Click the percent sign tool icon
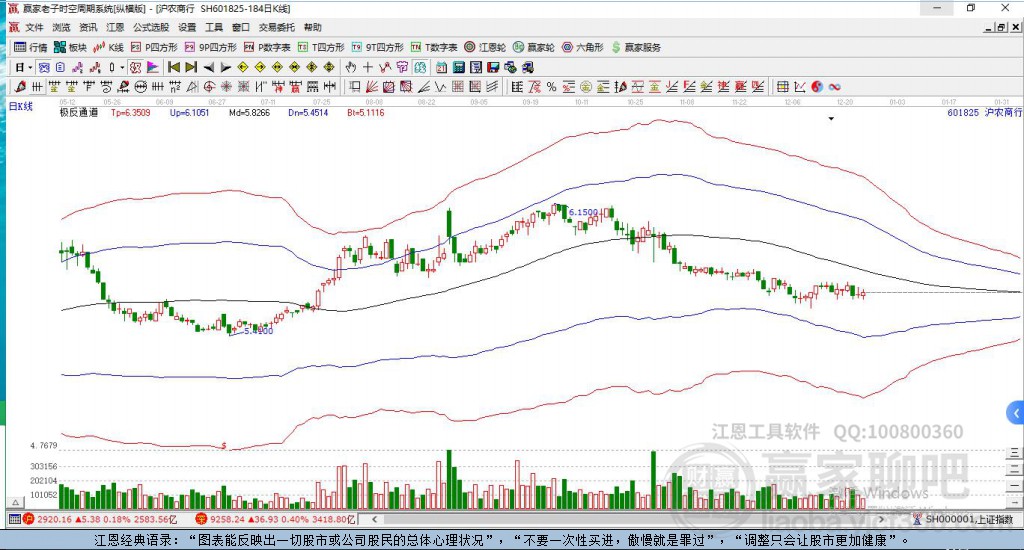The width and height of the screenshot is (1024, 550). tap(551, 86)
